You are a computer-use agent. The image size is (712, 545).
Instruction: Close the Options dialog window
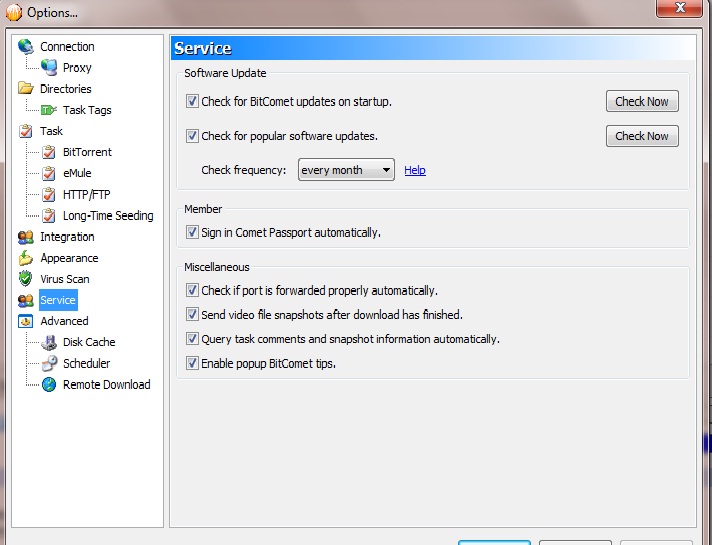click(680, 8)
